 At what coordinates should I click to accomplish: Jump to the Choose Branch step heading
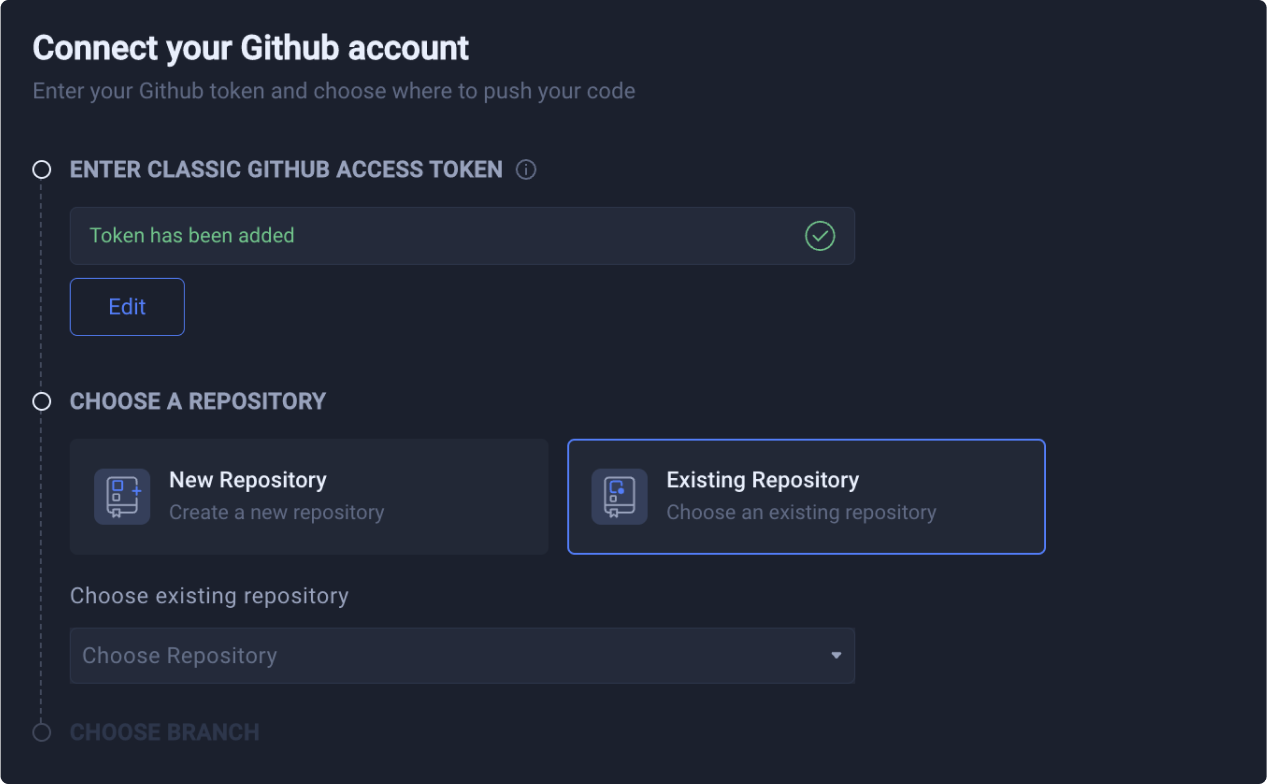coord(165,732)
